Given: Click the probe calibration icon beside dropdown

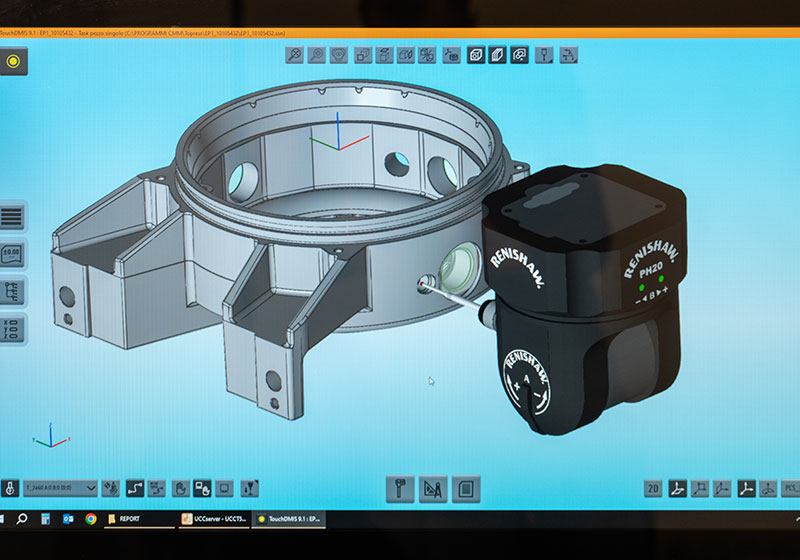Looking at the screenshot, I should click(111, 489).
